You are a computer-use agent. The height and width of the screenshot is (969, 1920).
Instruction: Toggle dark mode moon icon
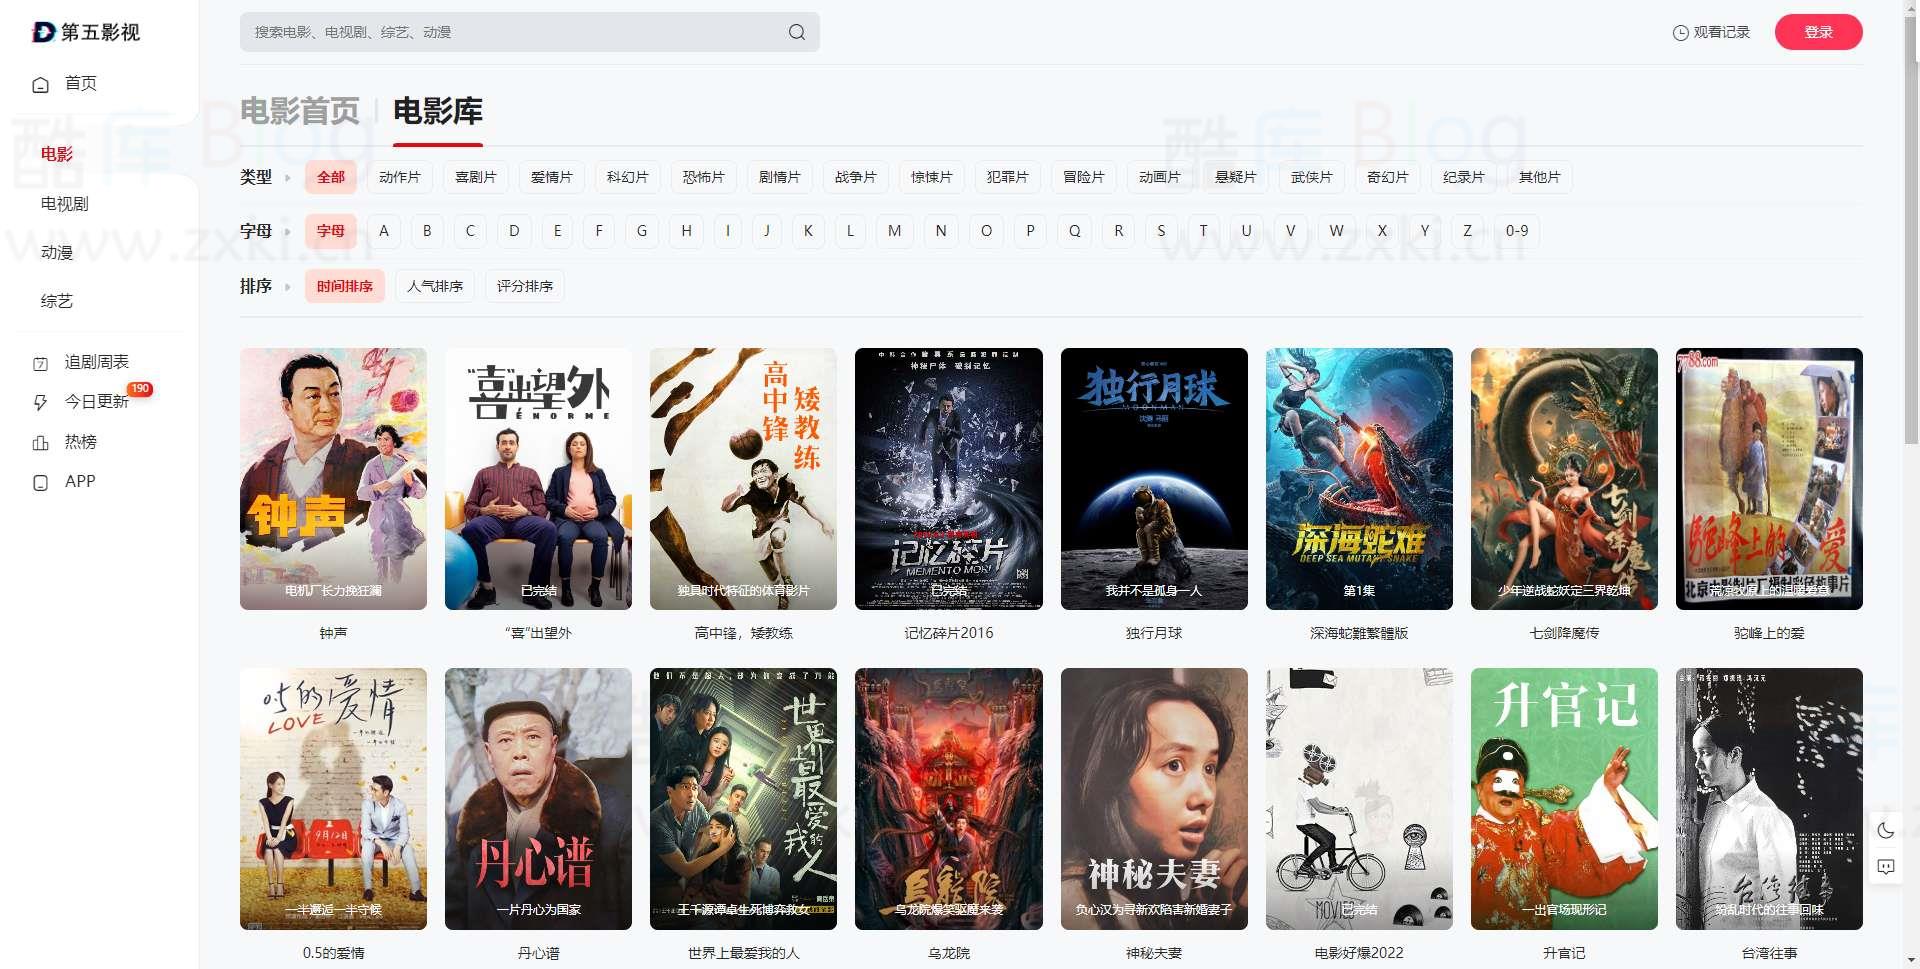(x=1885, y=830)
